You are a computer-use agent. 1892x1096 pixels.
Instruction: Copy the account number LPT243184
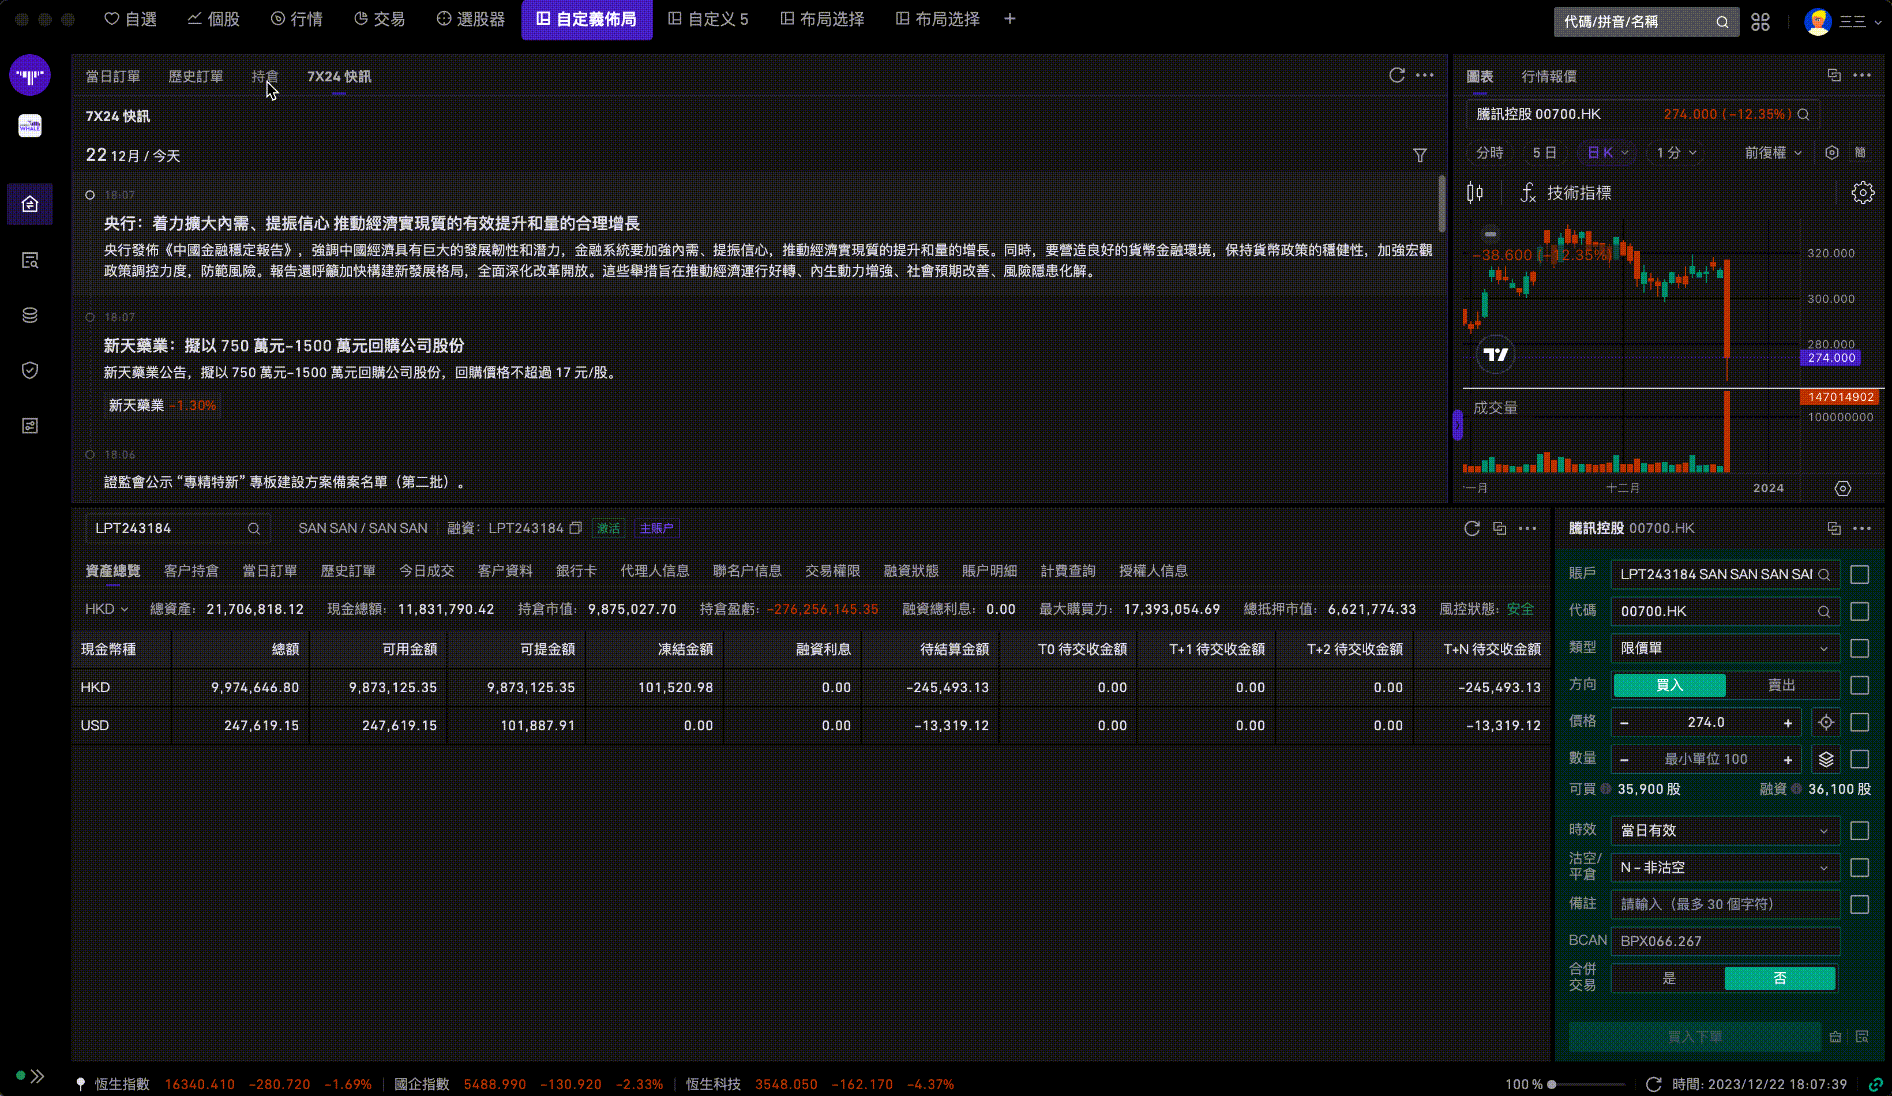point(576,528)
